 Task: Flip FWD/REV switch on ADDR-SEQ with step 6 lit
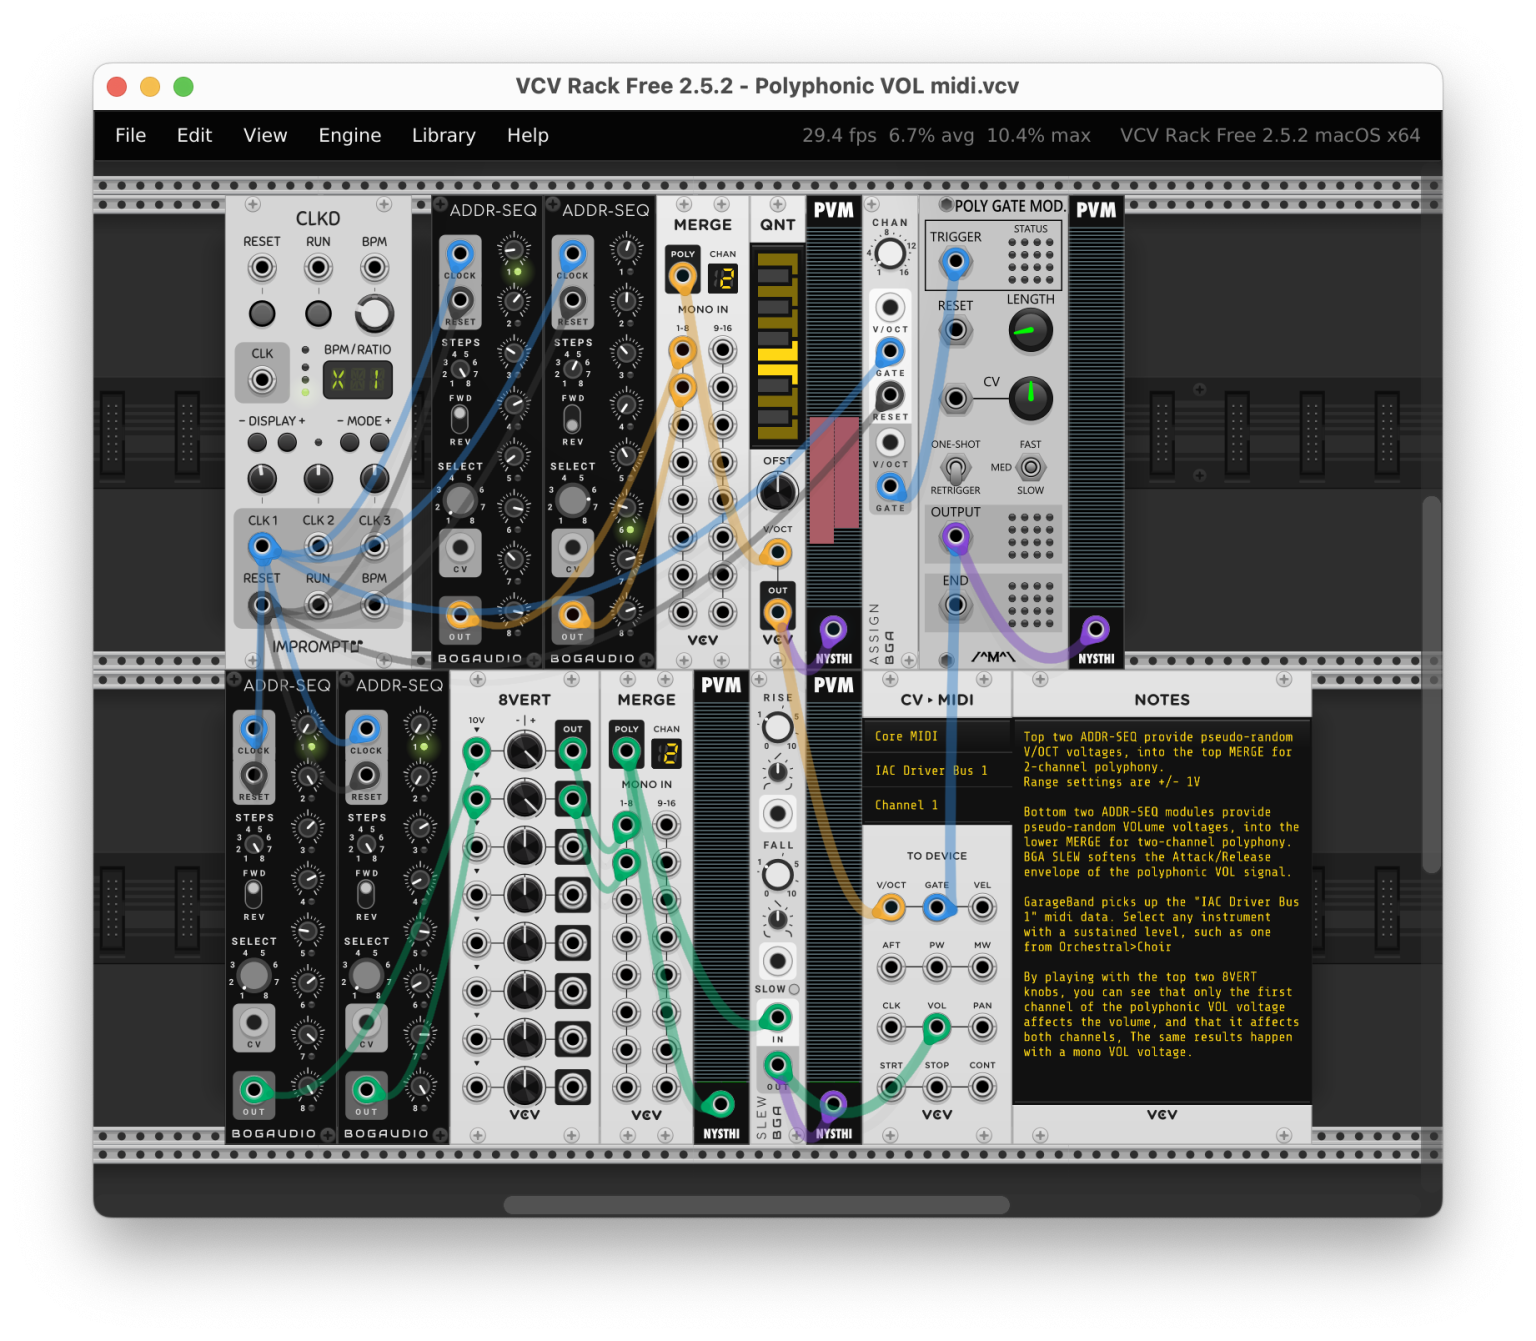pyautogui.click(x=572, y=417)
